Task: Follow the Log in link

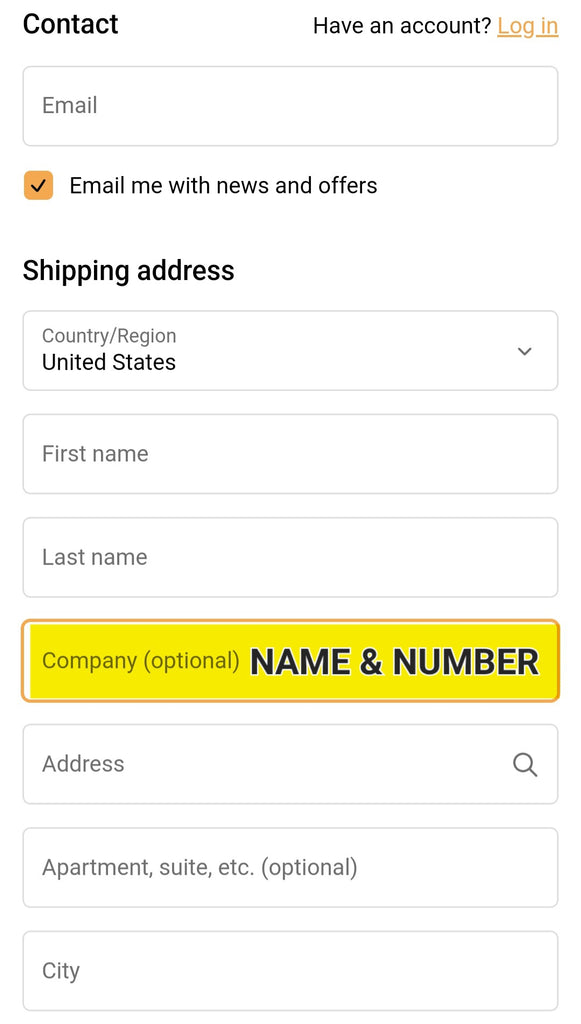Action: (x=527, y=26)
